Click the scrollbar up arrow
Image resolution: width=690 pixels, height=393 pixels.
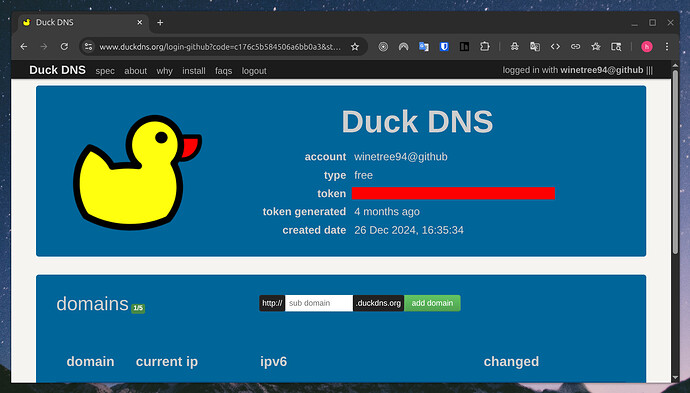pyautogui.click(x=675, y=66)
